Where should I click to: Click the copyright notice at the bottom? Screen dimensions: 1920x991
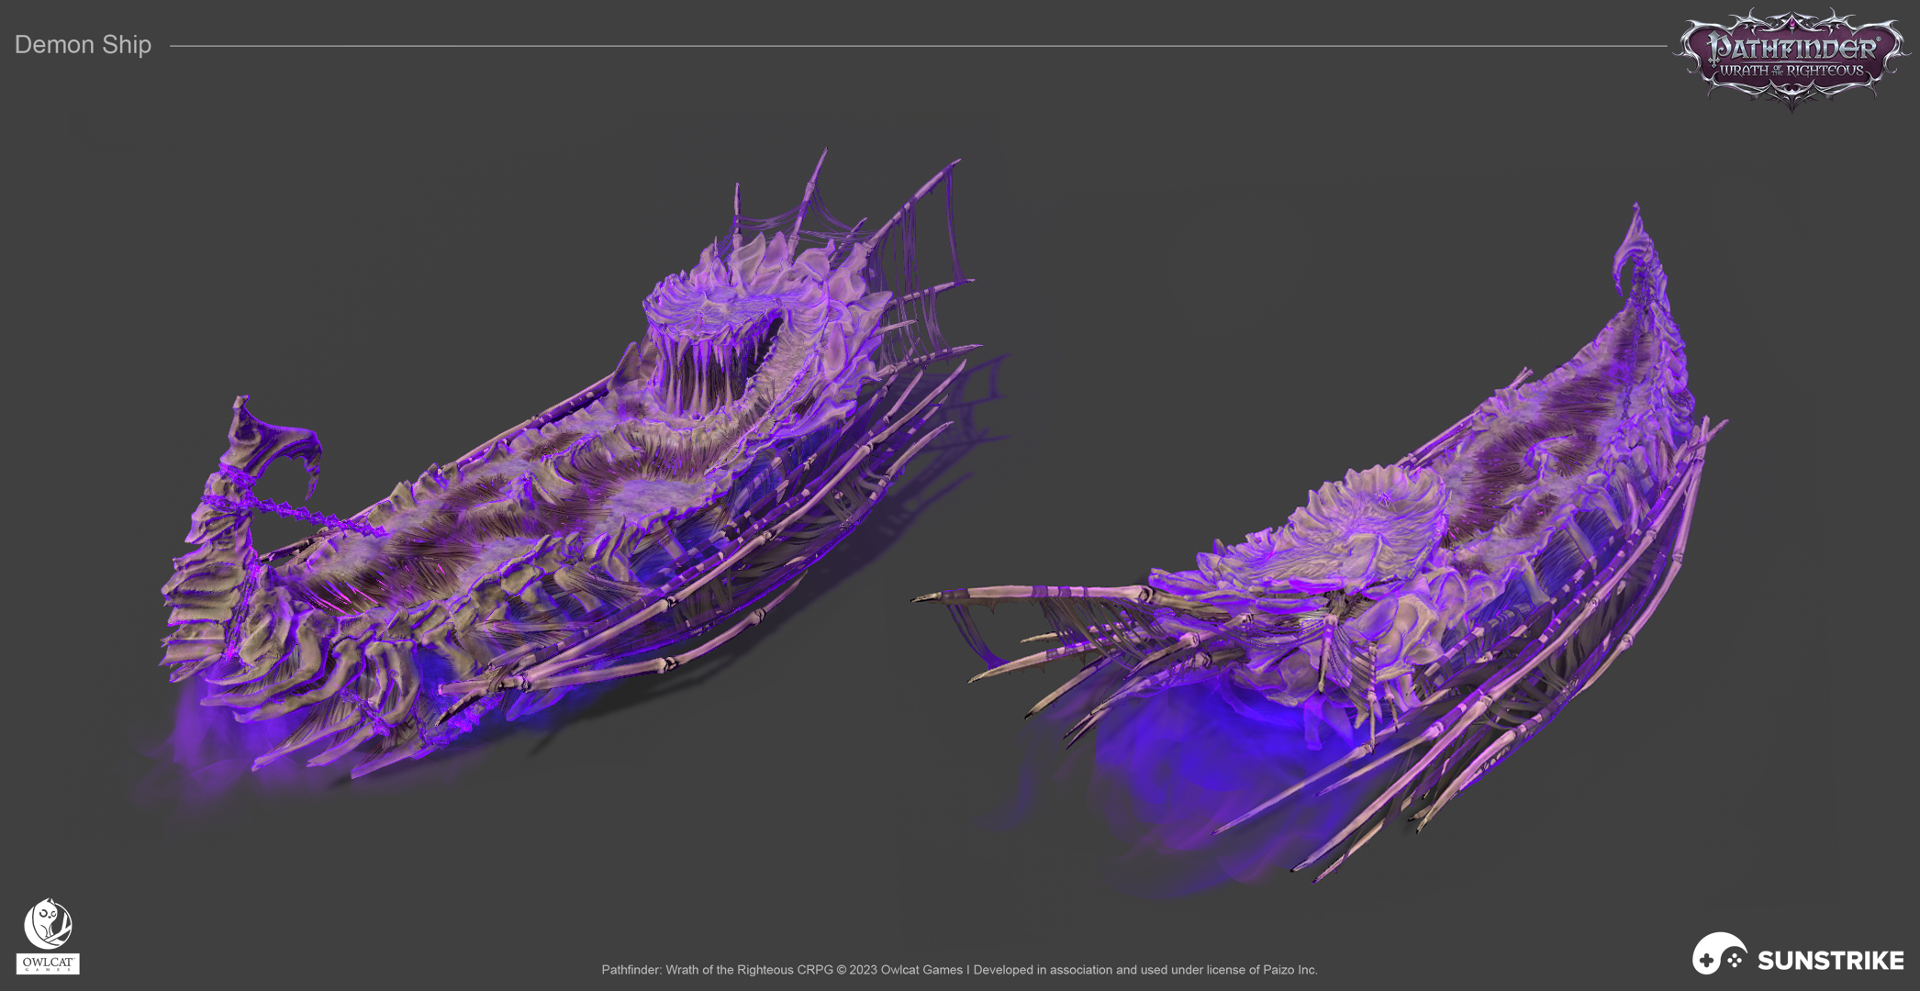[959, 969]
